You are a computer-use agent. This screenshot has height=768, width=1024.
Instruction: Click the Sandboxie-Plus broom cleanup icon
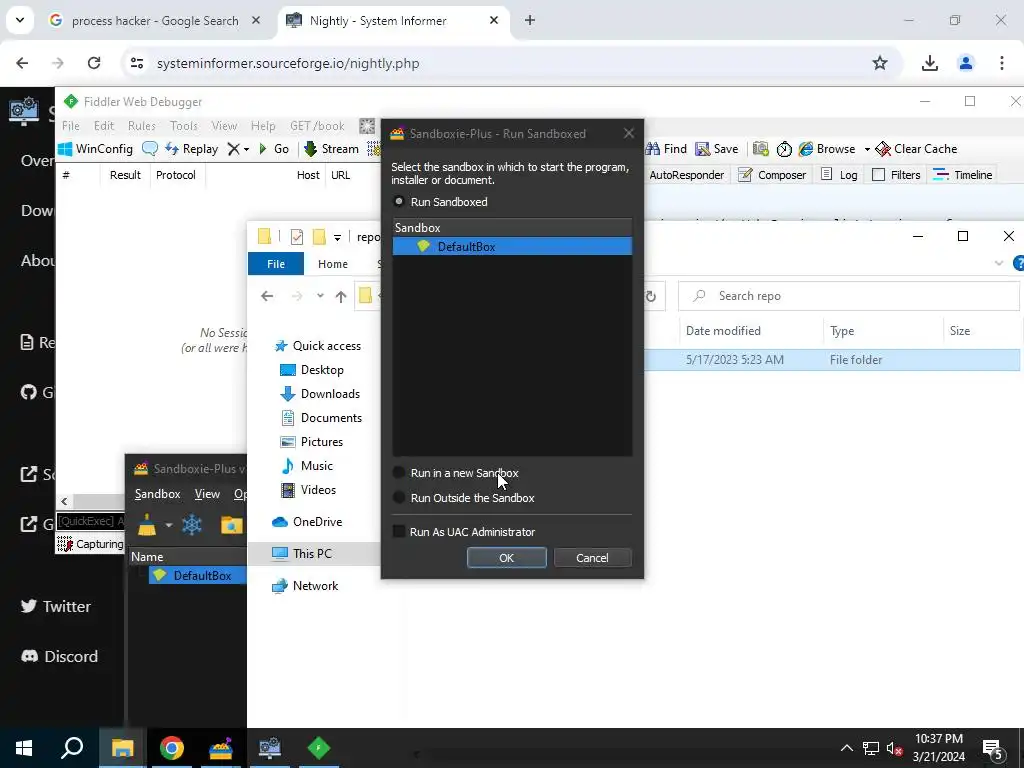click(x=147, y=525)
